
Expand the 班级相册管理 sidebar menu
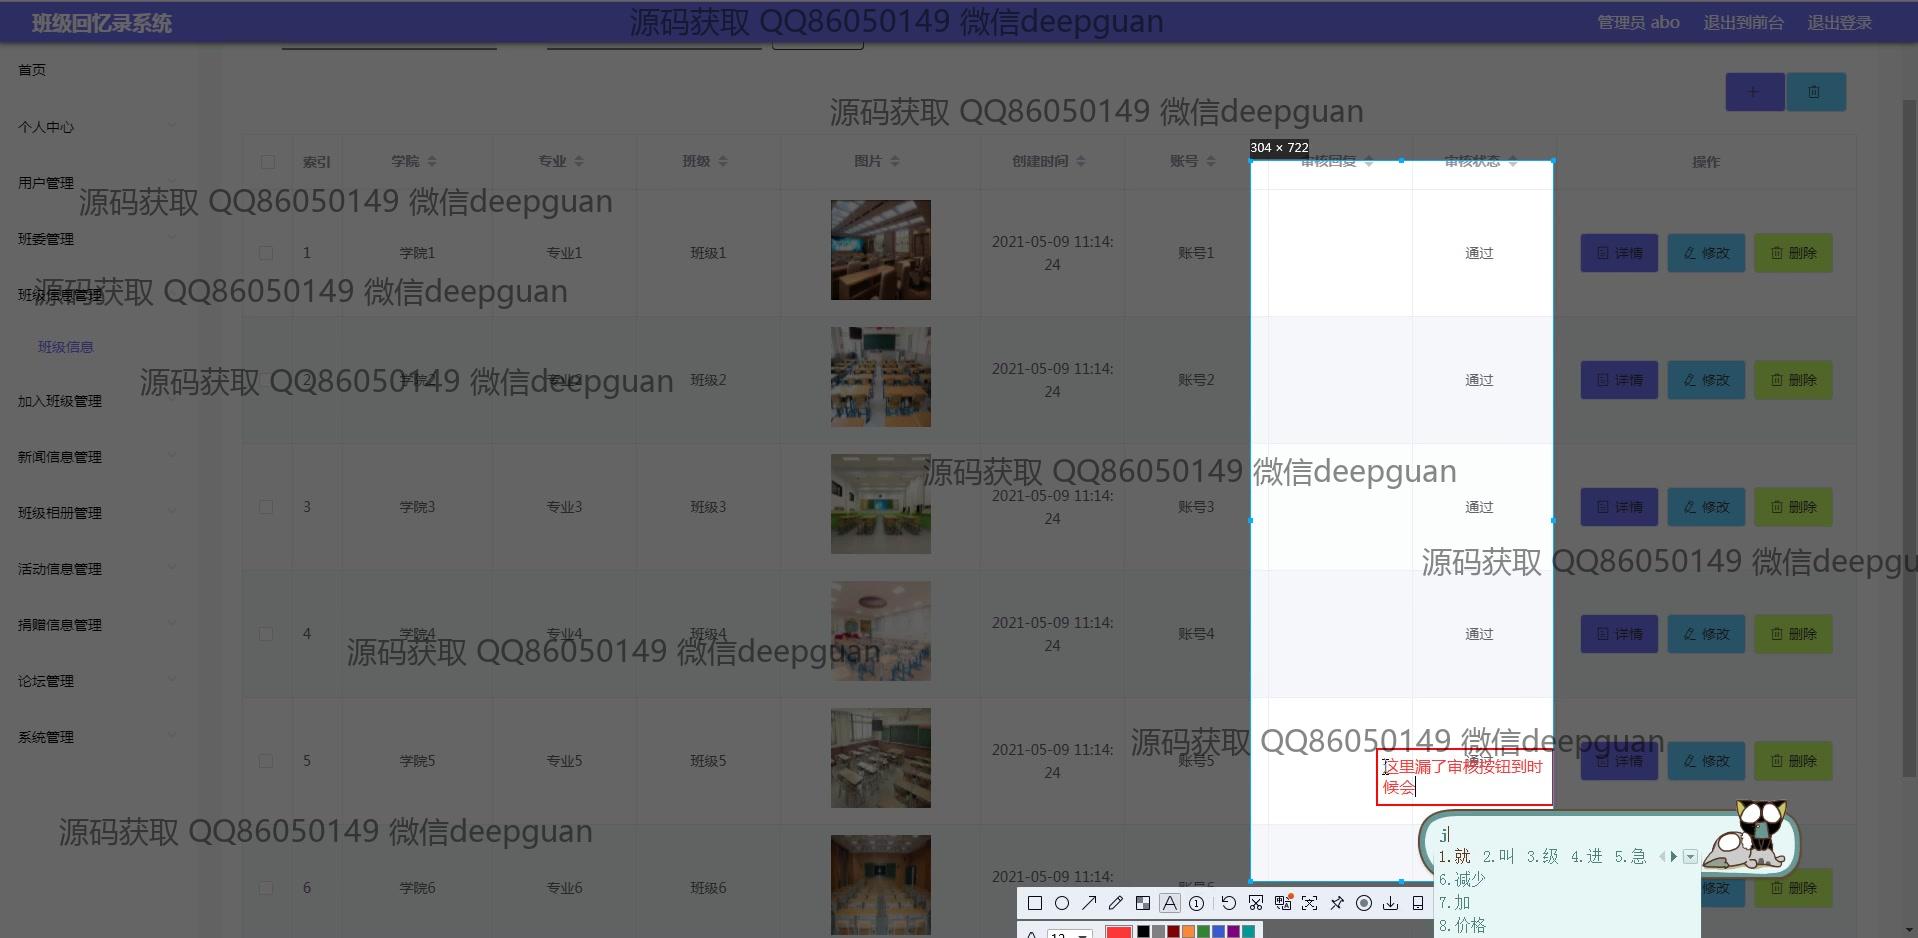click(97, 513)
